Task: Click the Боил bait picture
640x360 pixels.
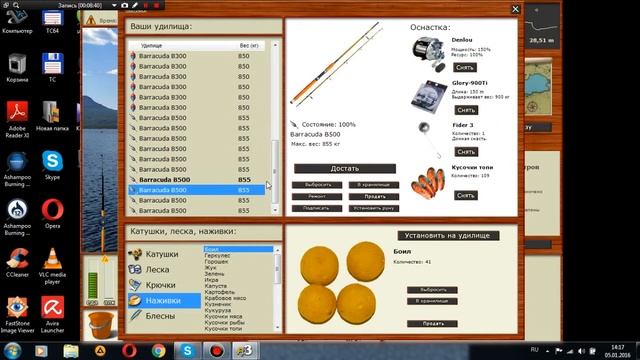Action: pos(341,283)
